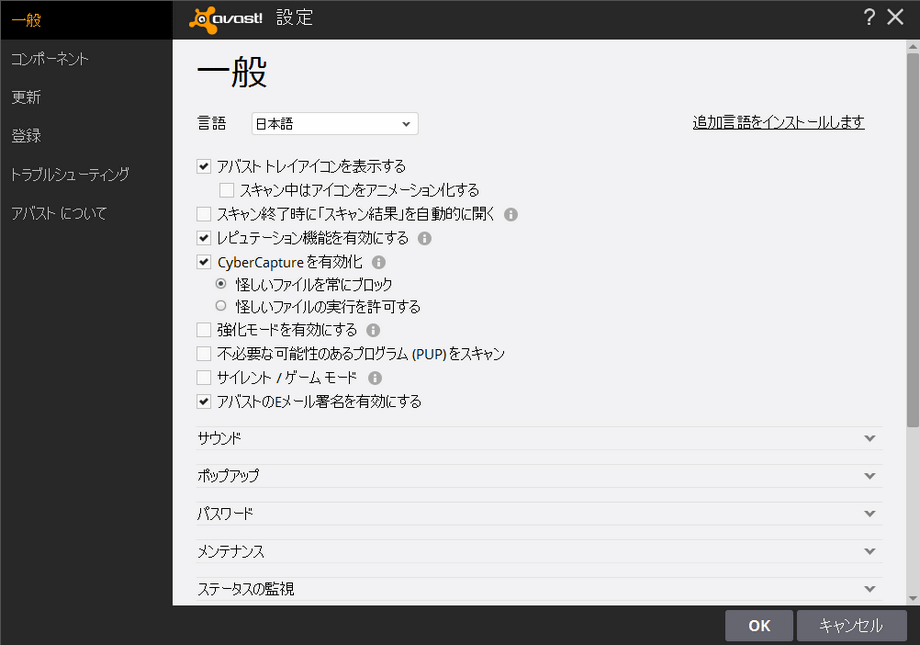Image resolution: width=920 pixels, height=645 pixels.
Task: Show info icon for レピュテーション機能
Action: [424, 238]
